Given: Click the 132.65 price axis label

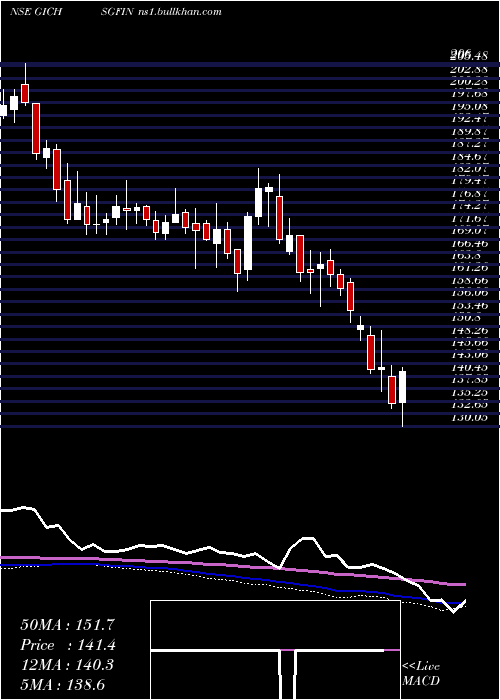Looking at the screenshot, I should [468, 406].
